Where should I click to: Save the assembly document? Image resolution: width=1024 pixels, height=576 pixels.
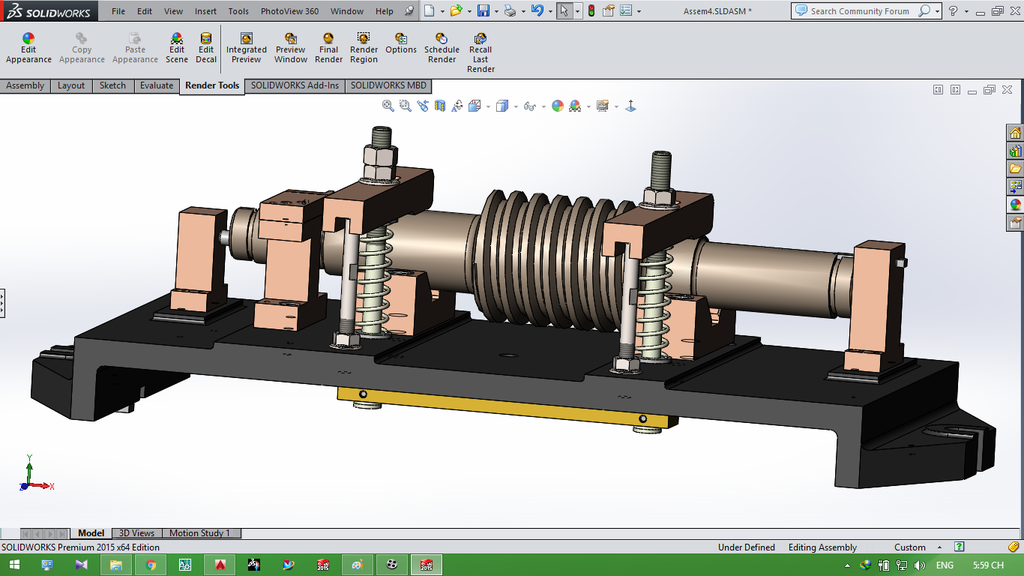click(x=483, y=10)
